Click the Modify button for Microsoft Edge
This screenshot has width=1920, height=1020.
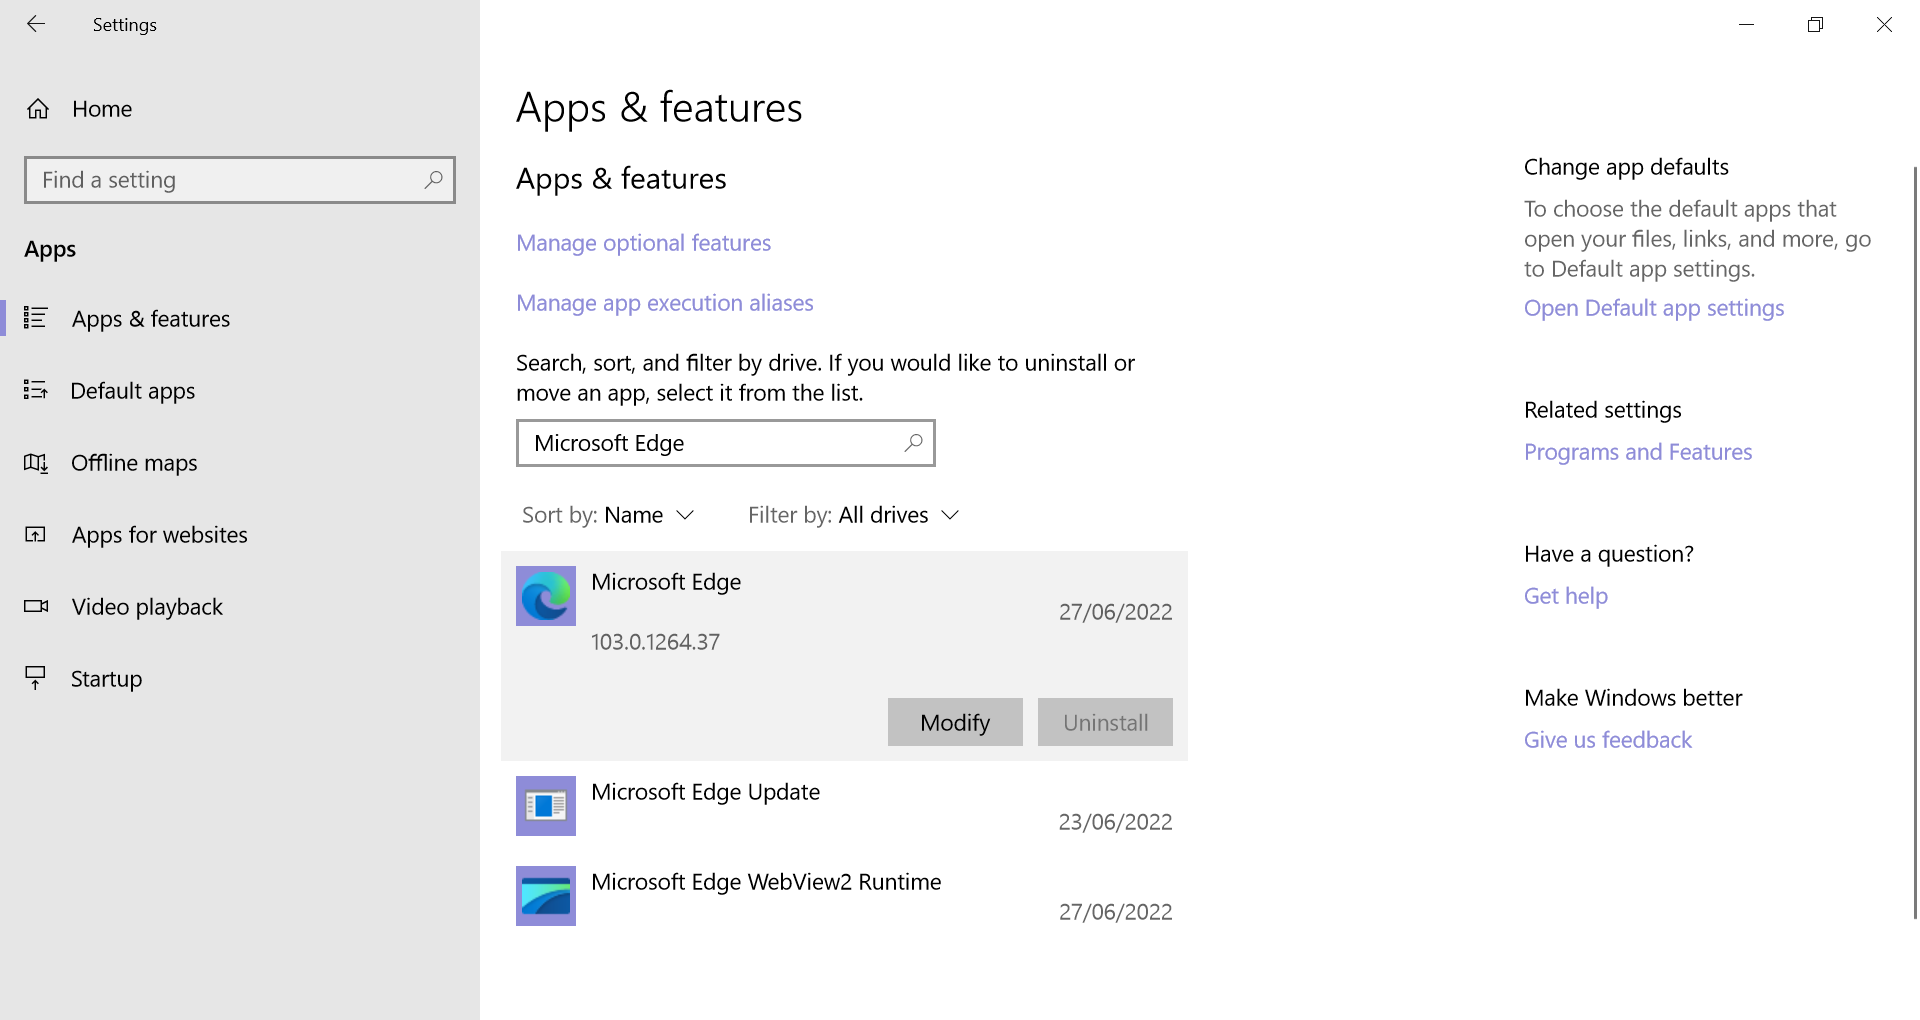955,722
